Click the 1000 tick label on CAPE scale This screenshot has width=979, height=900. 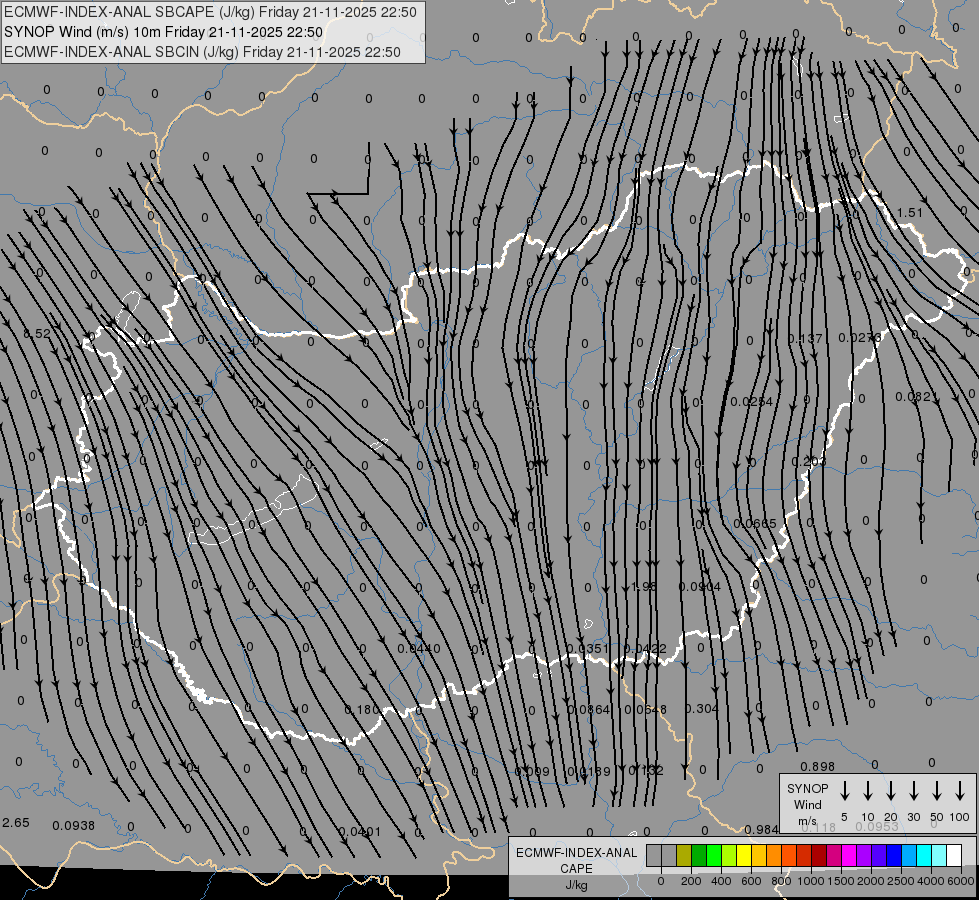point(810,881)
